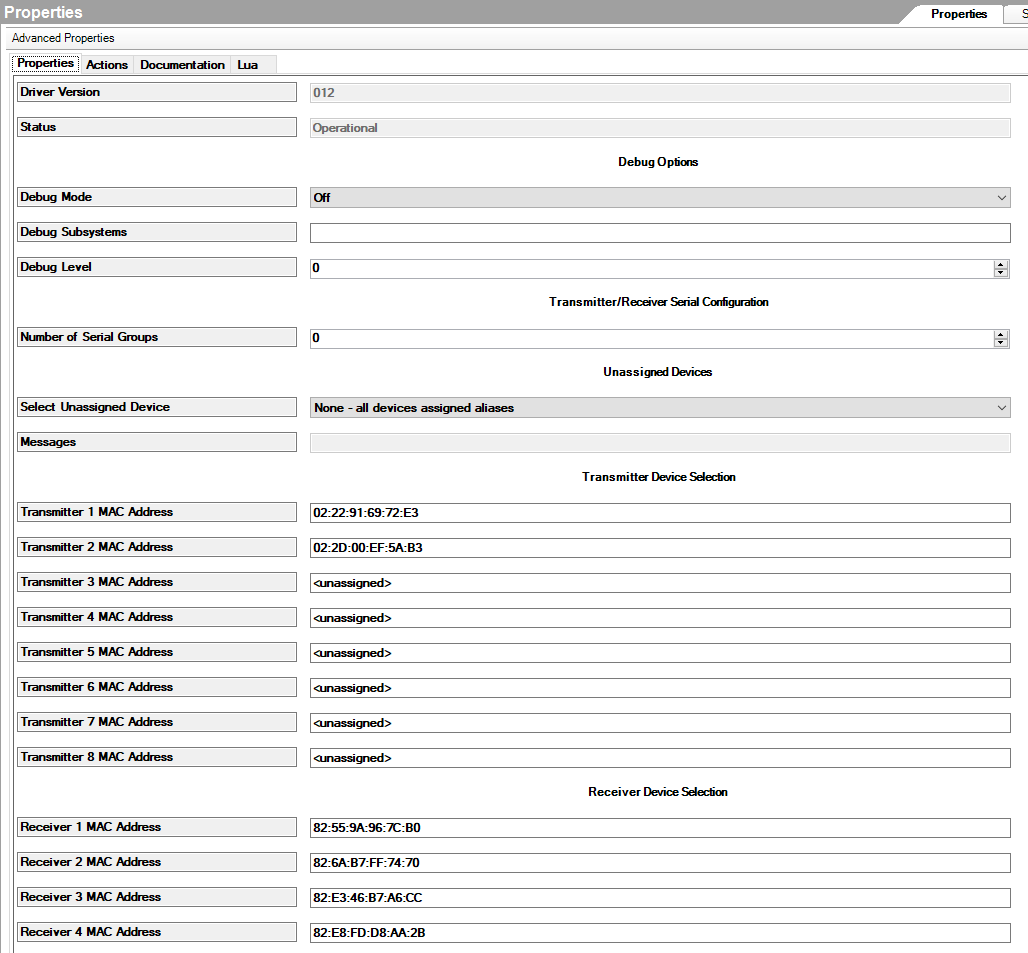
Task: Switch to the Actions tab
Action: pyautogui.click(x=107, y=64)
